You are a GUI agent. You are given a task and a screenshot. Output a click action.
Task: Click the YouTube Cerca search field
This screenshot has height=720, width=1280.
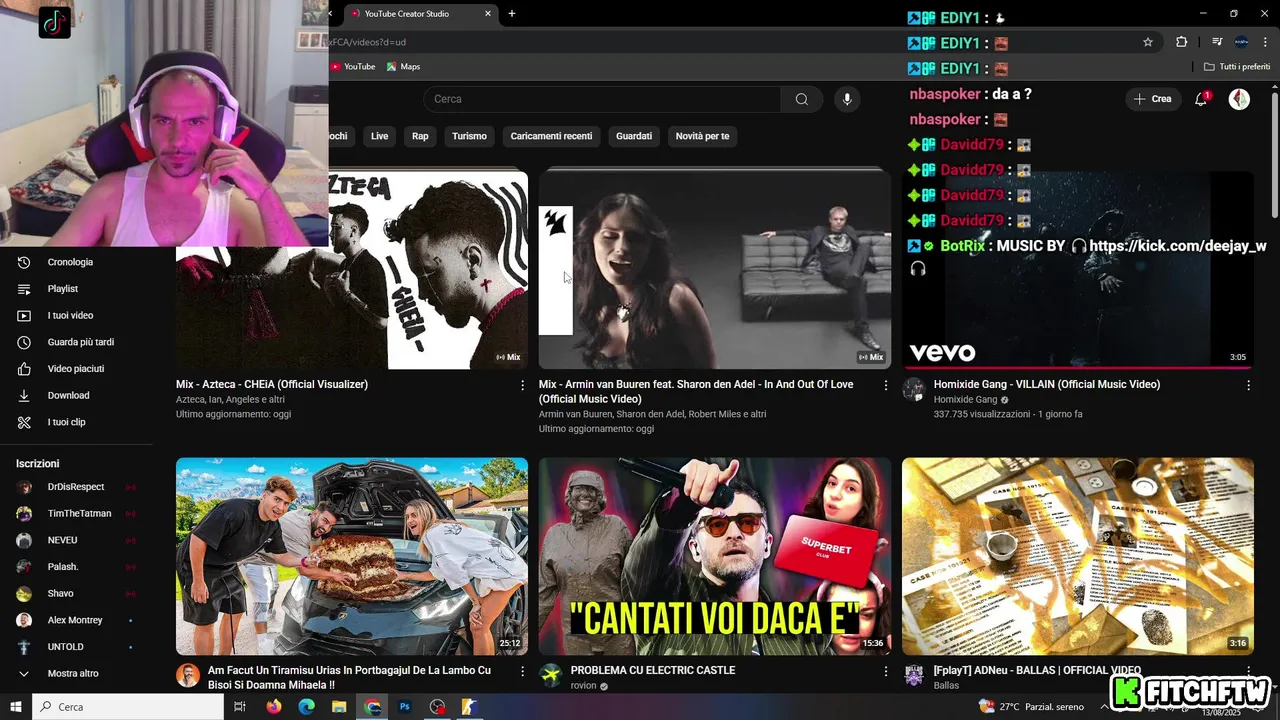point(602,99)
